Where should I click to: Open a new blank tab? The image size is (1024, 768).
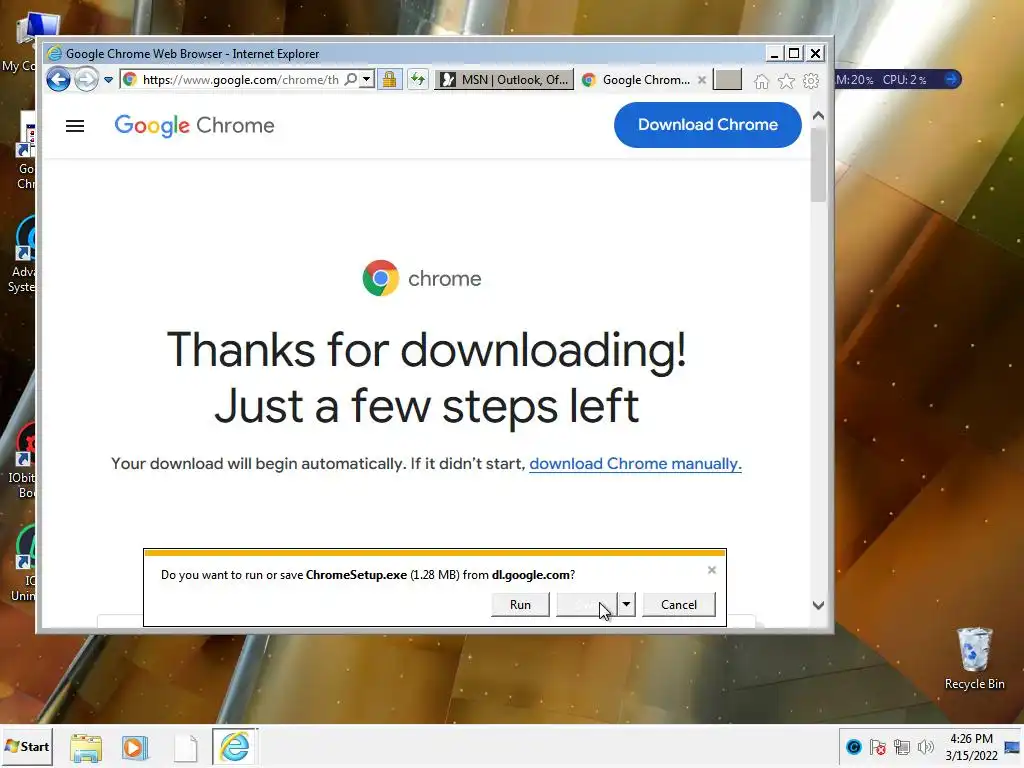tap(728, 80)
